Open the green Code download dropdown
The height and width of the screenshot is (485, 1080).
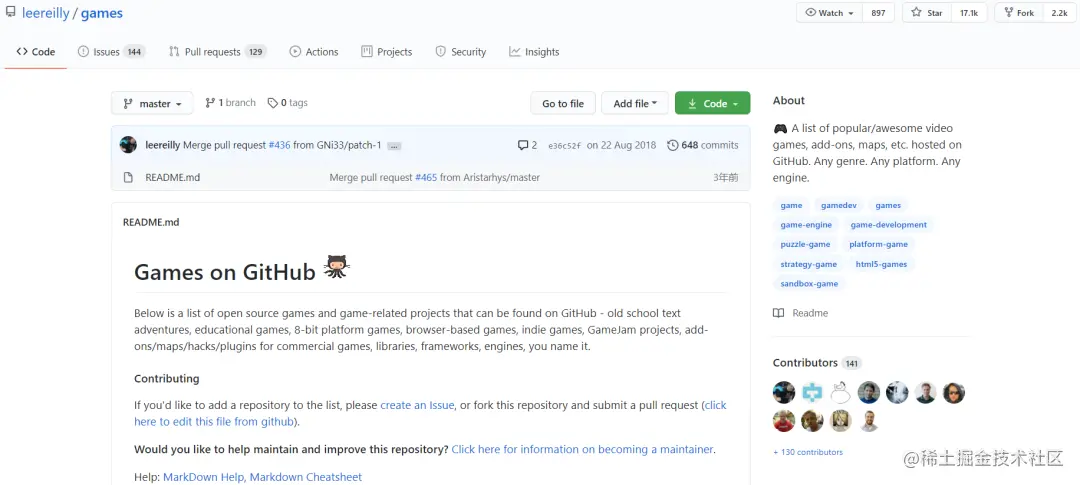coord(712,103)
